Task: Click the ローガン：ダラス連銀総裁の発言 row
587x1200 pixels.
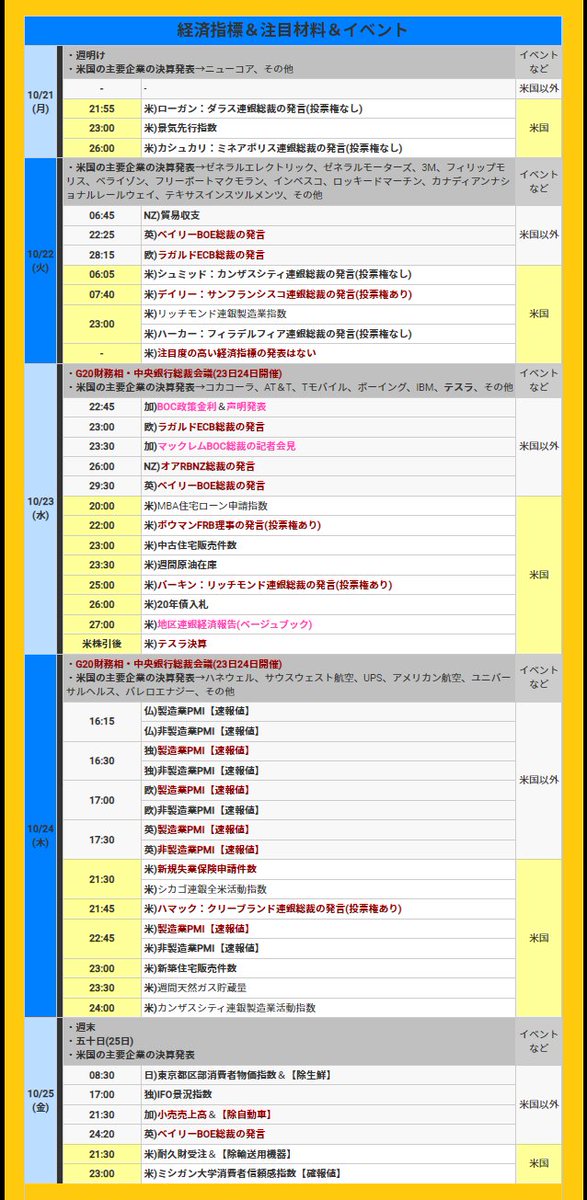Action: (x=328, y=108)
